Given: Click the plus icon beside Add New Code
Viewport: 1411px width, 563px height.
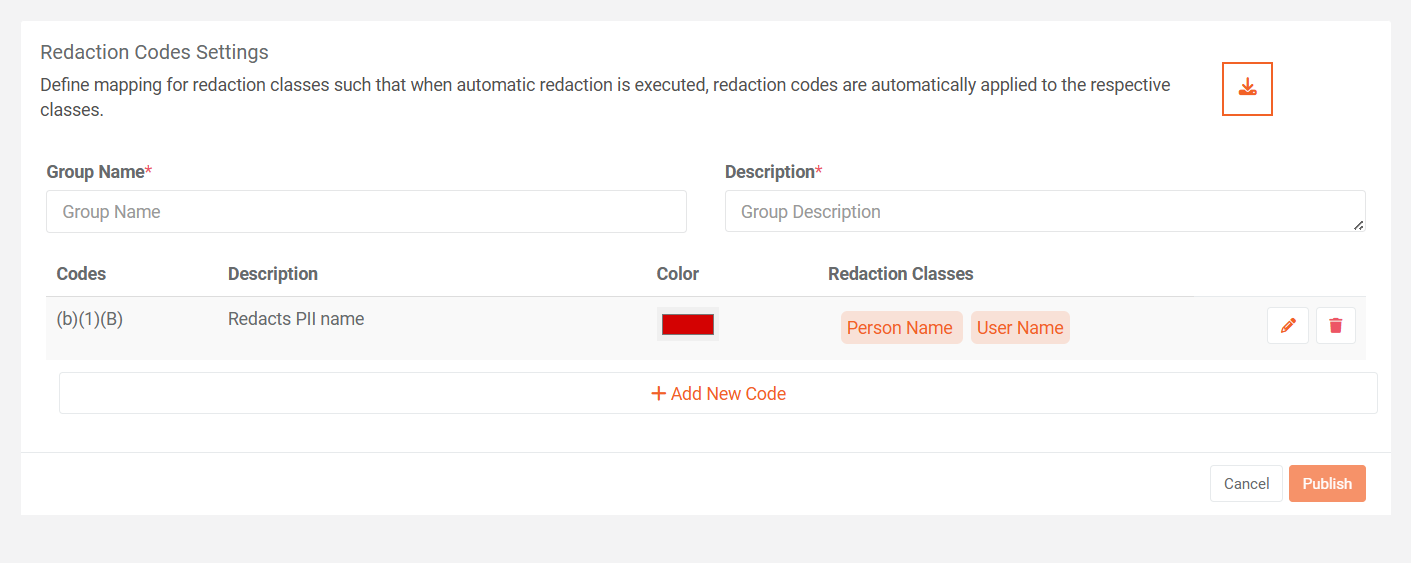Looking at the screenshot, I should pos(659,394).
